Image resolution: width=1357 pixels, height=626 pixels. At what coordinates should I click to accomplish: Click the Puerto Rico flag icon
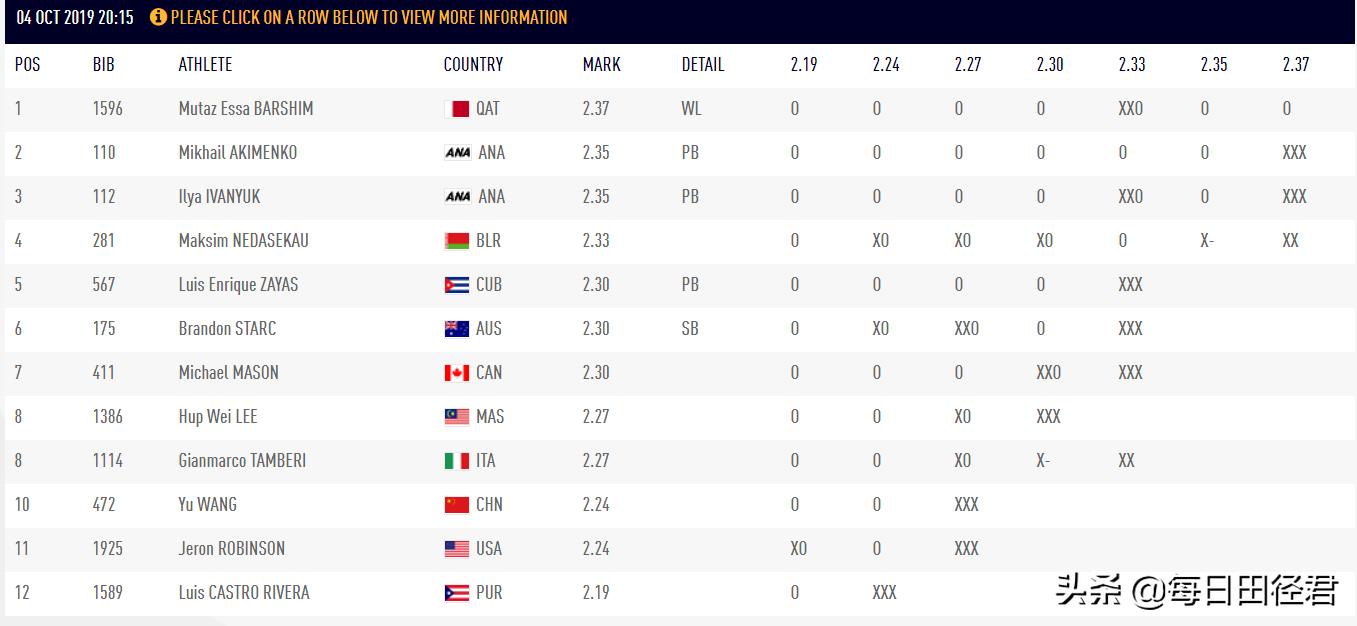[x=456, y=593]
